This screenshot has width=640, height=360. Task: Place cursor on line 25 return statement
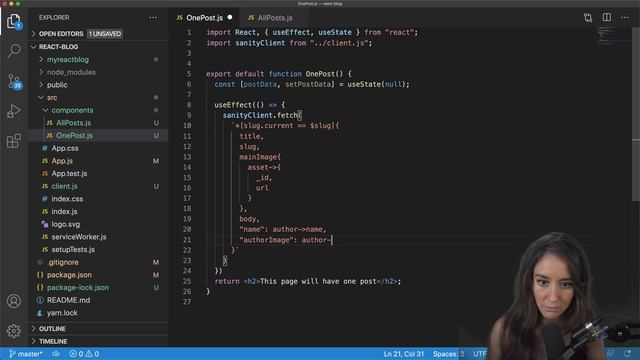[x=308, y=281]
